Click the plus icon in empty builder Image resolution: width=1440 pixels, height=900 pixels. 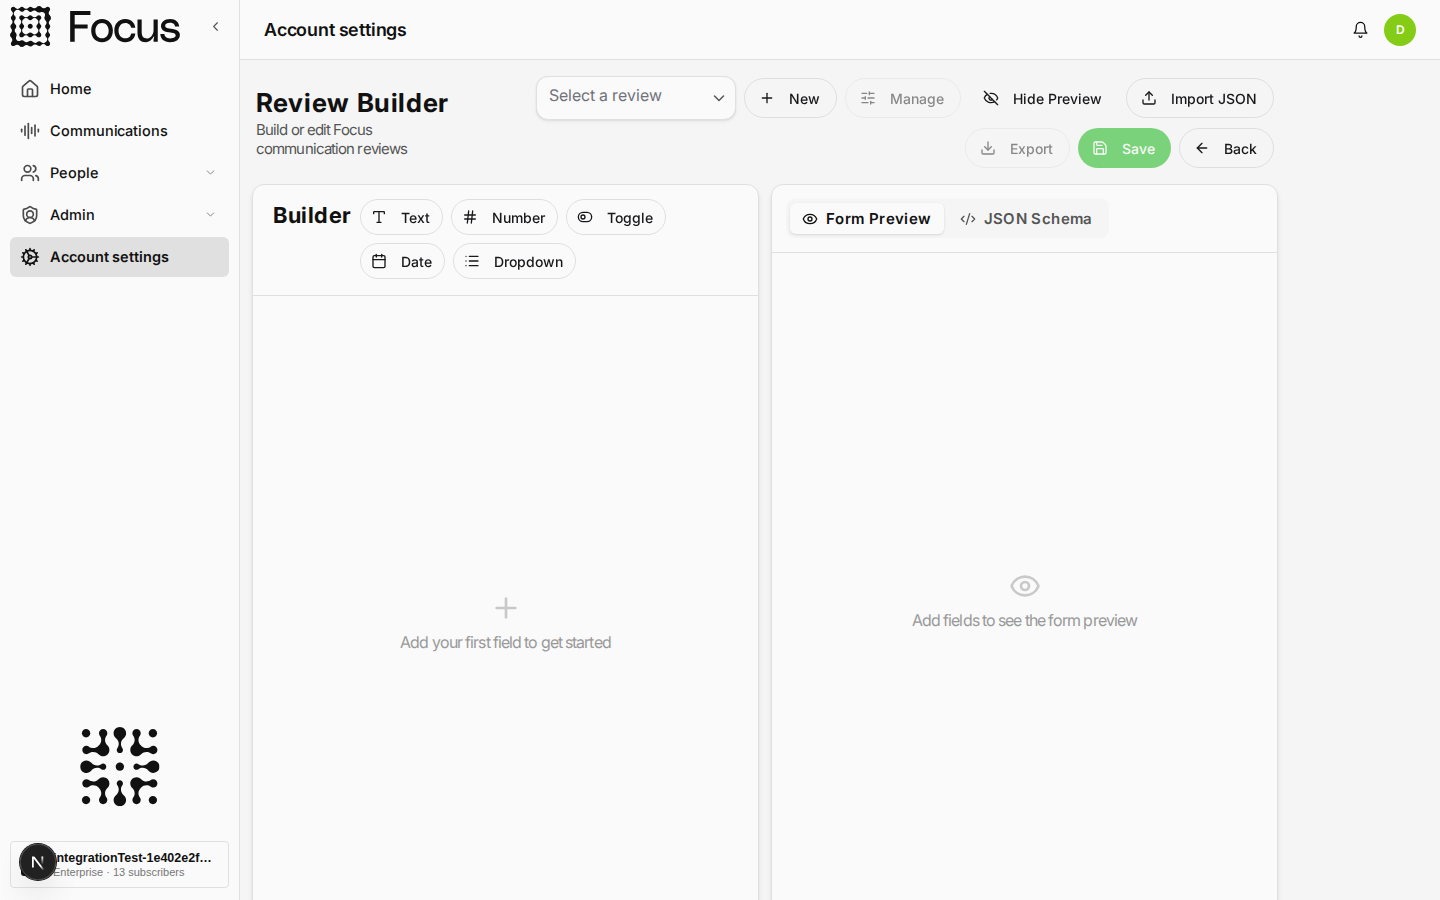pos(506,608)
